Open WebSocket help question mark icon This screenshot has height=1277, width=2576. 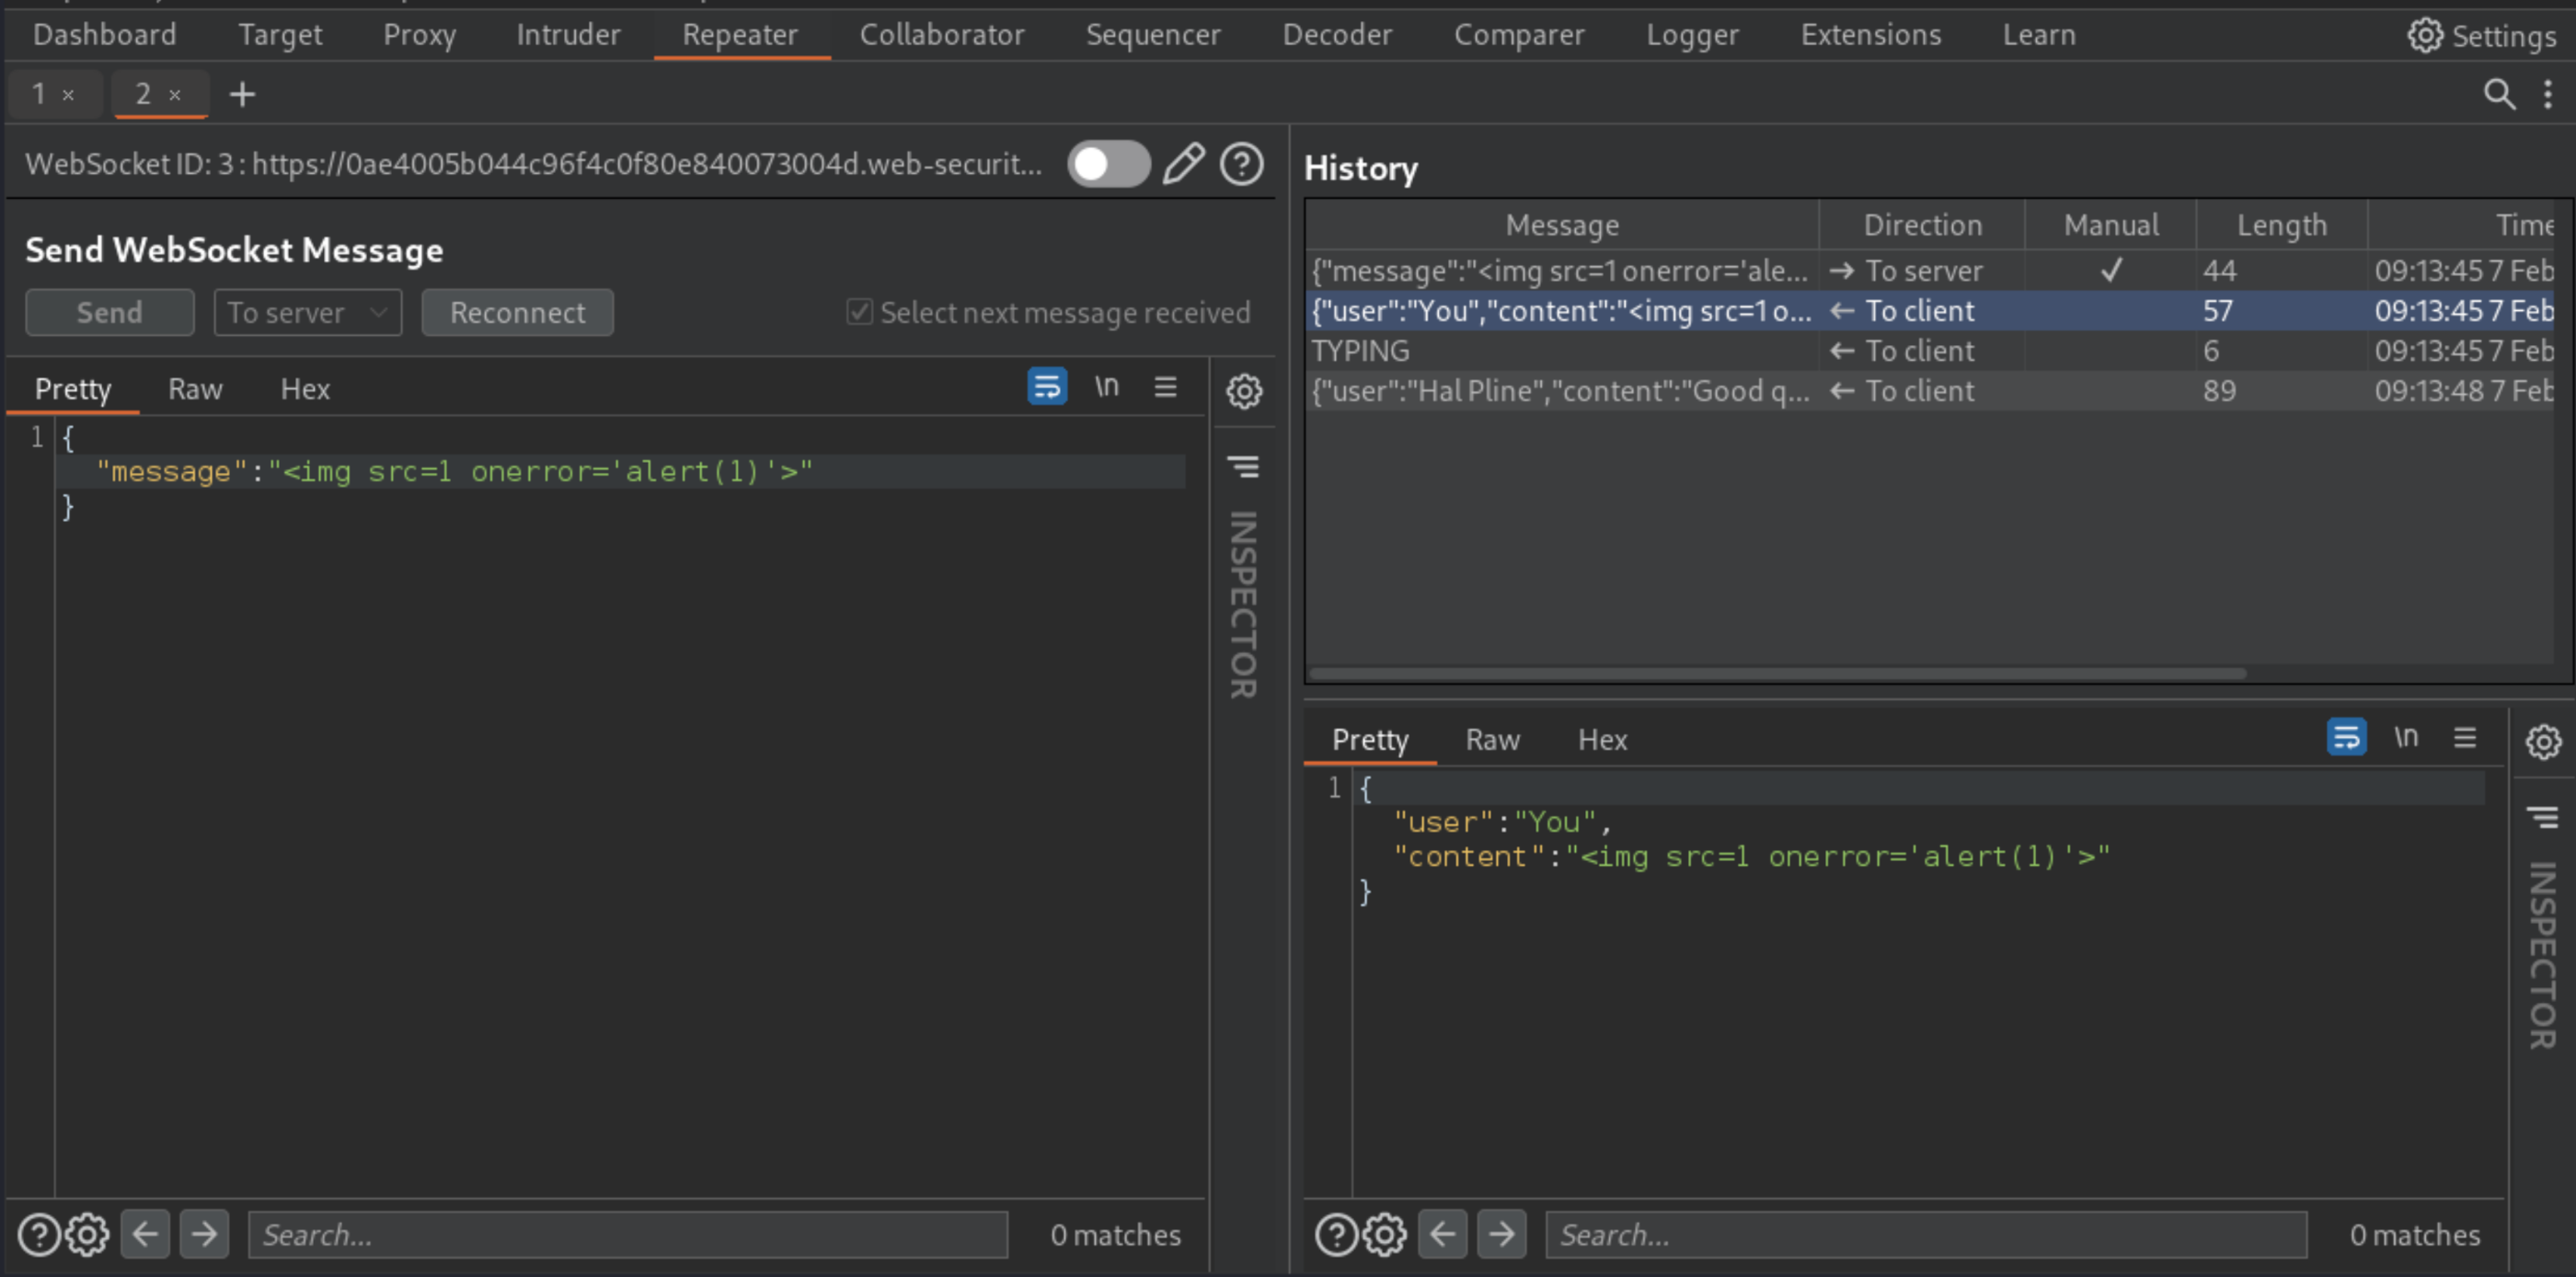[x=1242, y=164]
